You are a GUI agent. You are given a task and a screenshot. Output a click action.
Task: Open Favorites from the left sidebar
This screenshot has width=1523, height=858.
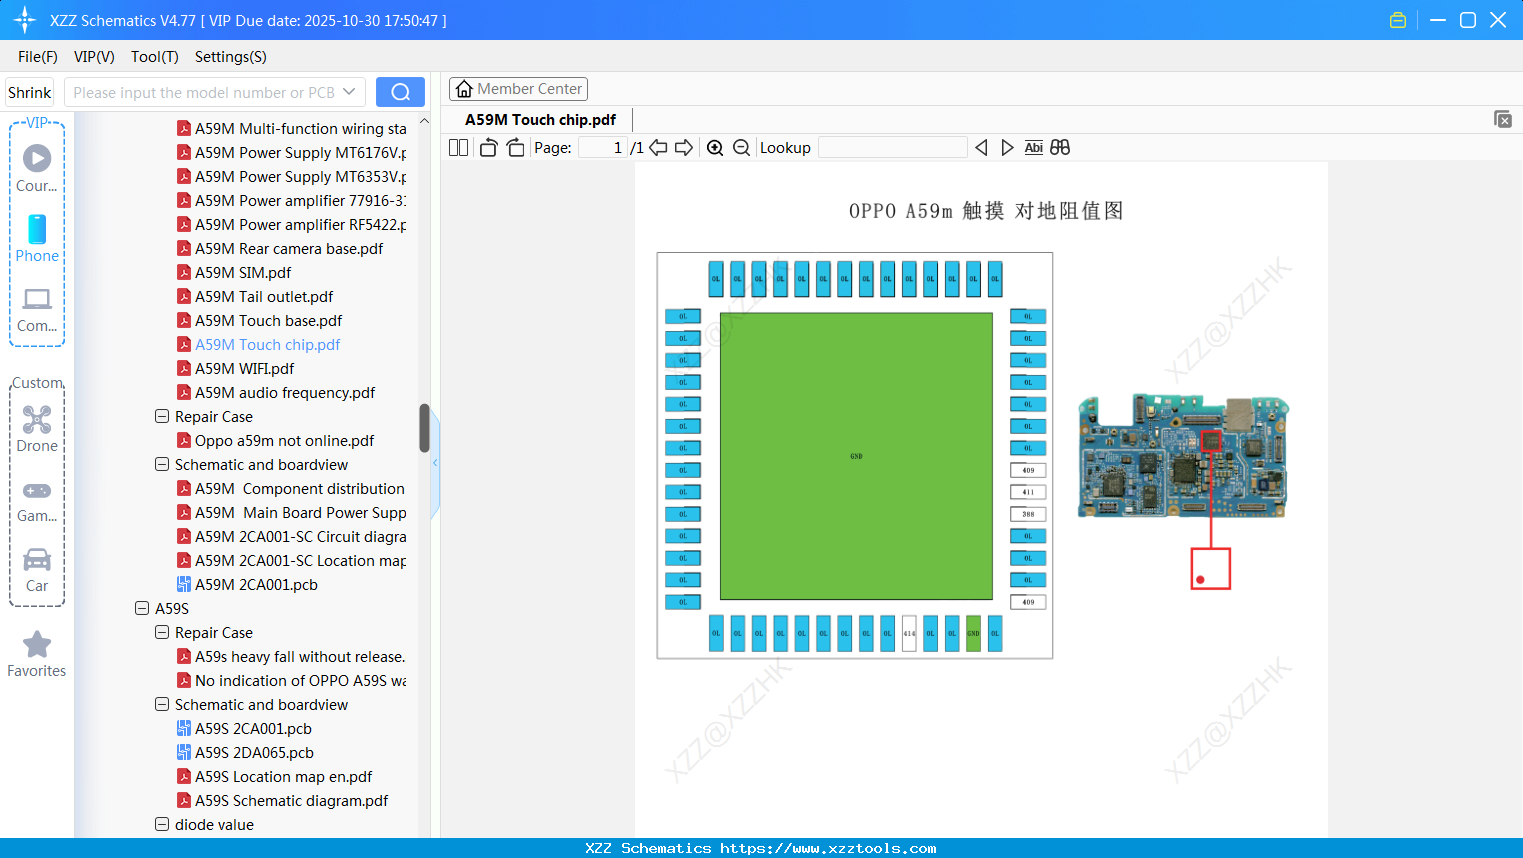[x=37, y=653]
